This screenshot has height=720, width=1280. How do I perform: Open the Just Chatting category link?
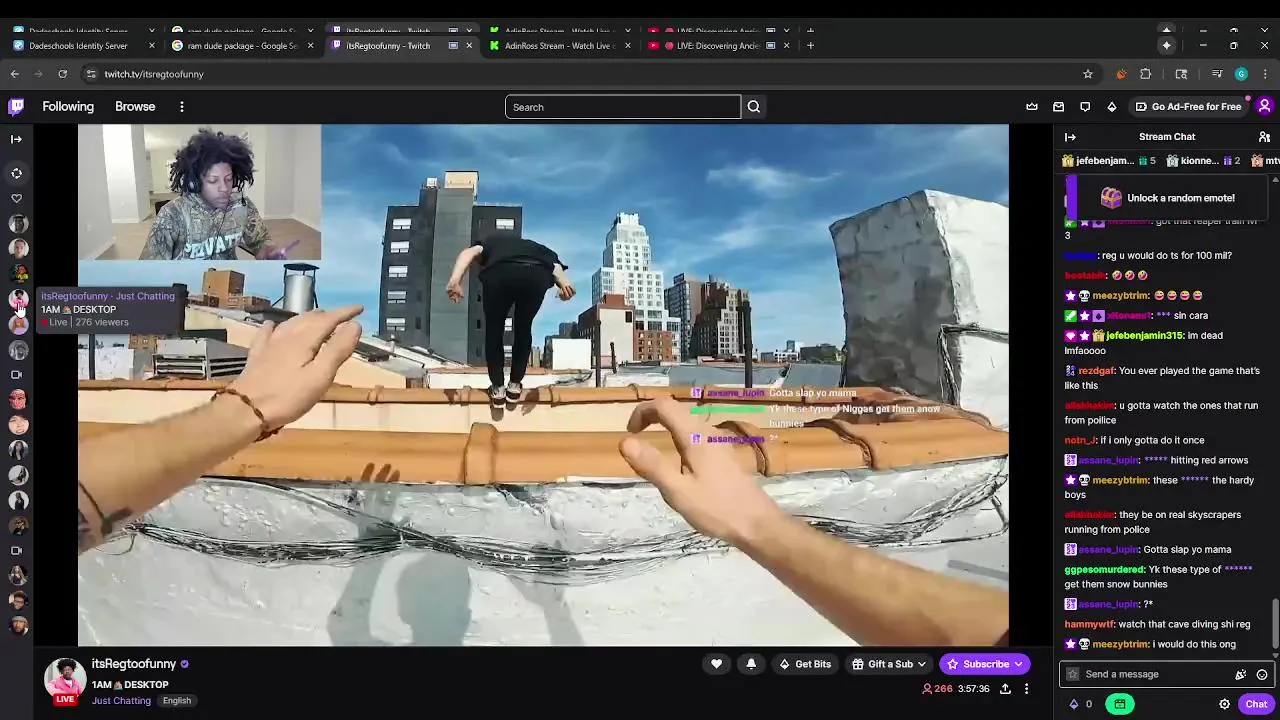121,701
